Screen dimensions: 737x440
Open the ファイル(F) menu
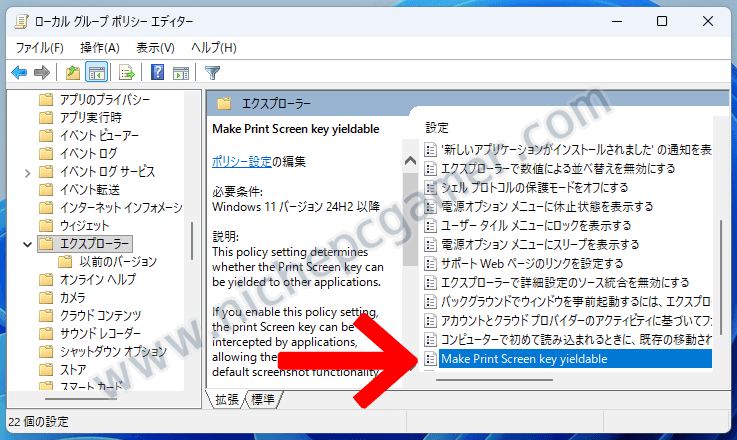pos(39,47)
